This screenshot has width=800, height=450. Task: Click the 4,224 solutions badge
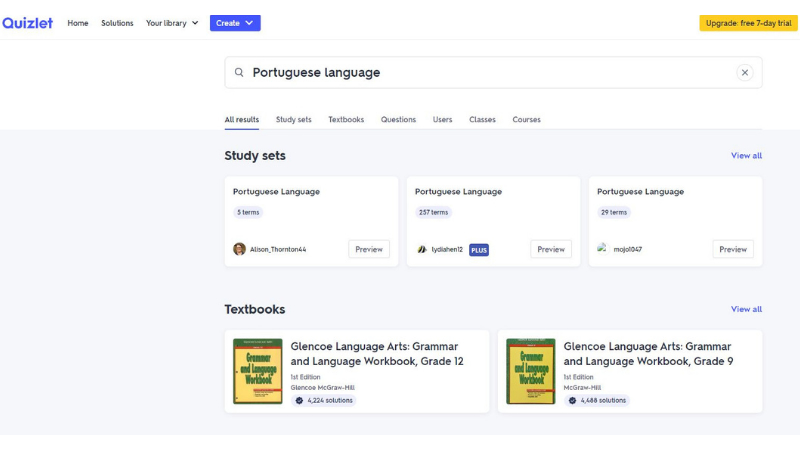(x=324, y=401)
